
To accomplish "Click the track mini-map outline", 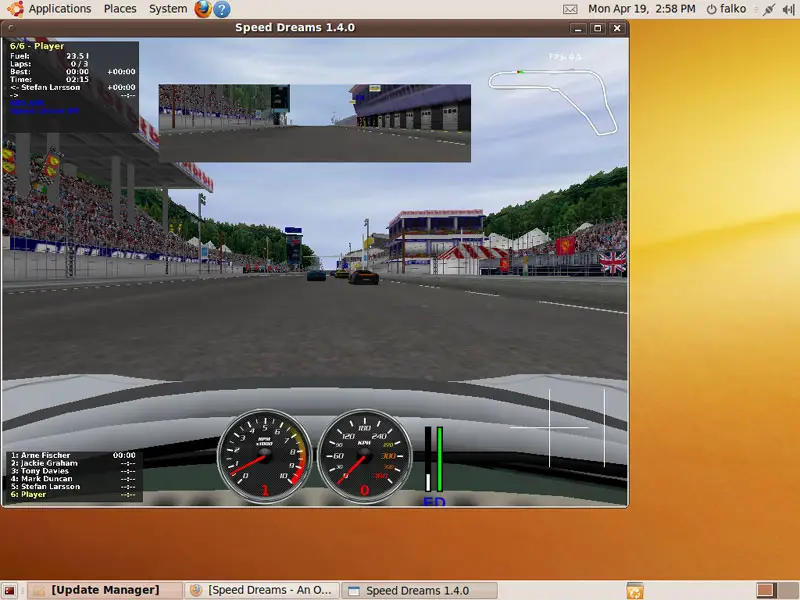I will [x=553, y=102].
